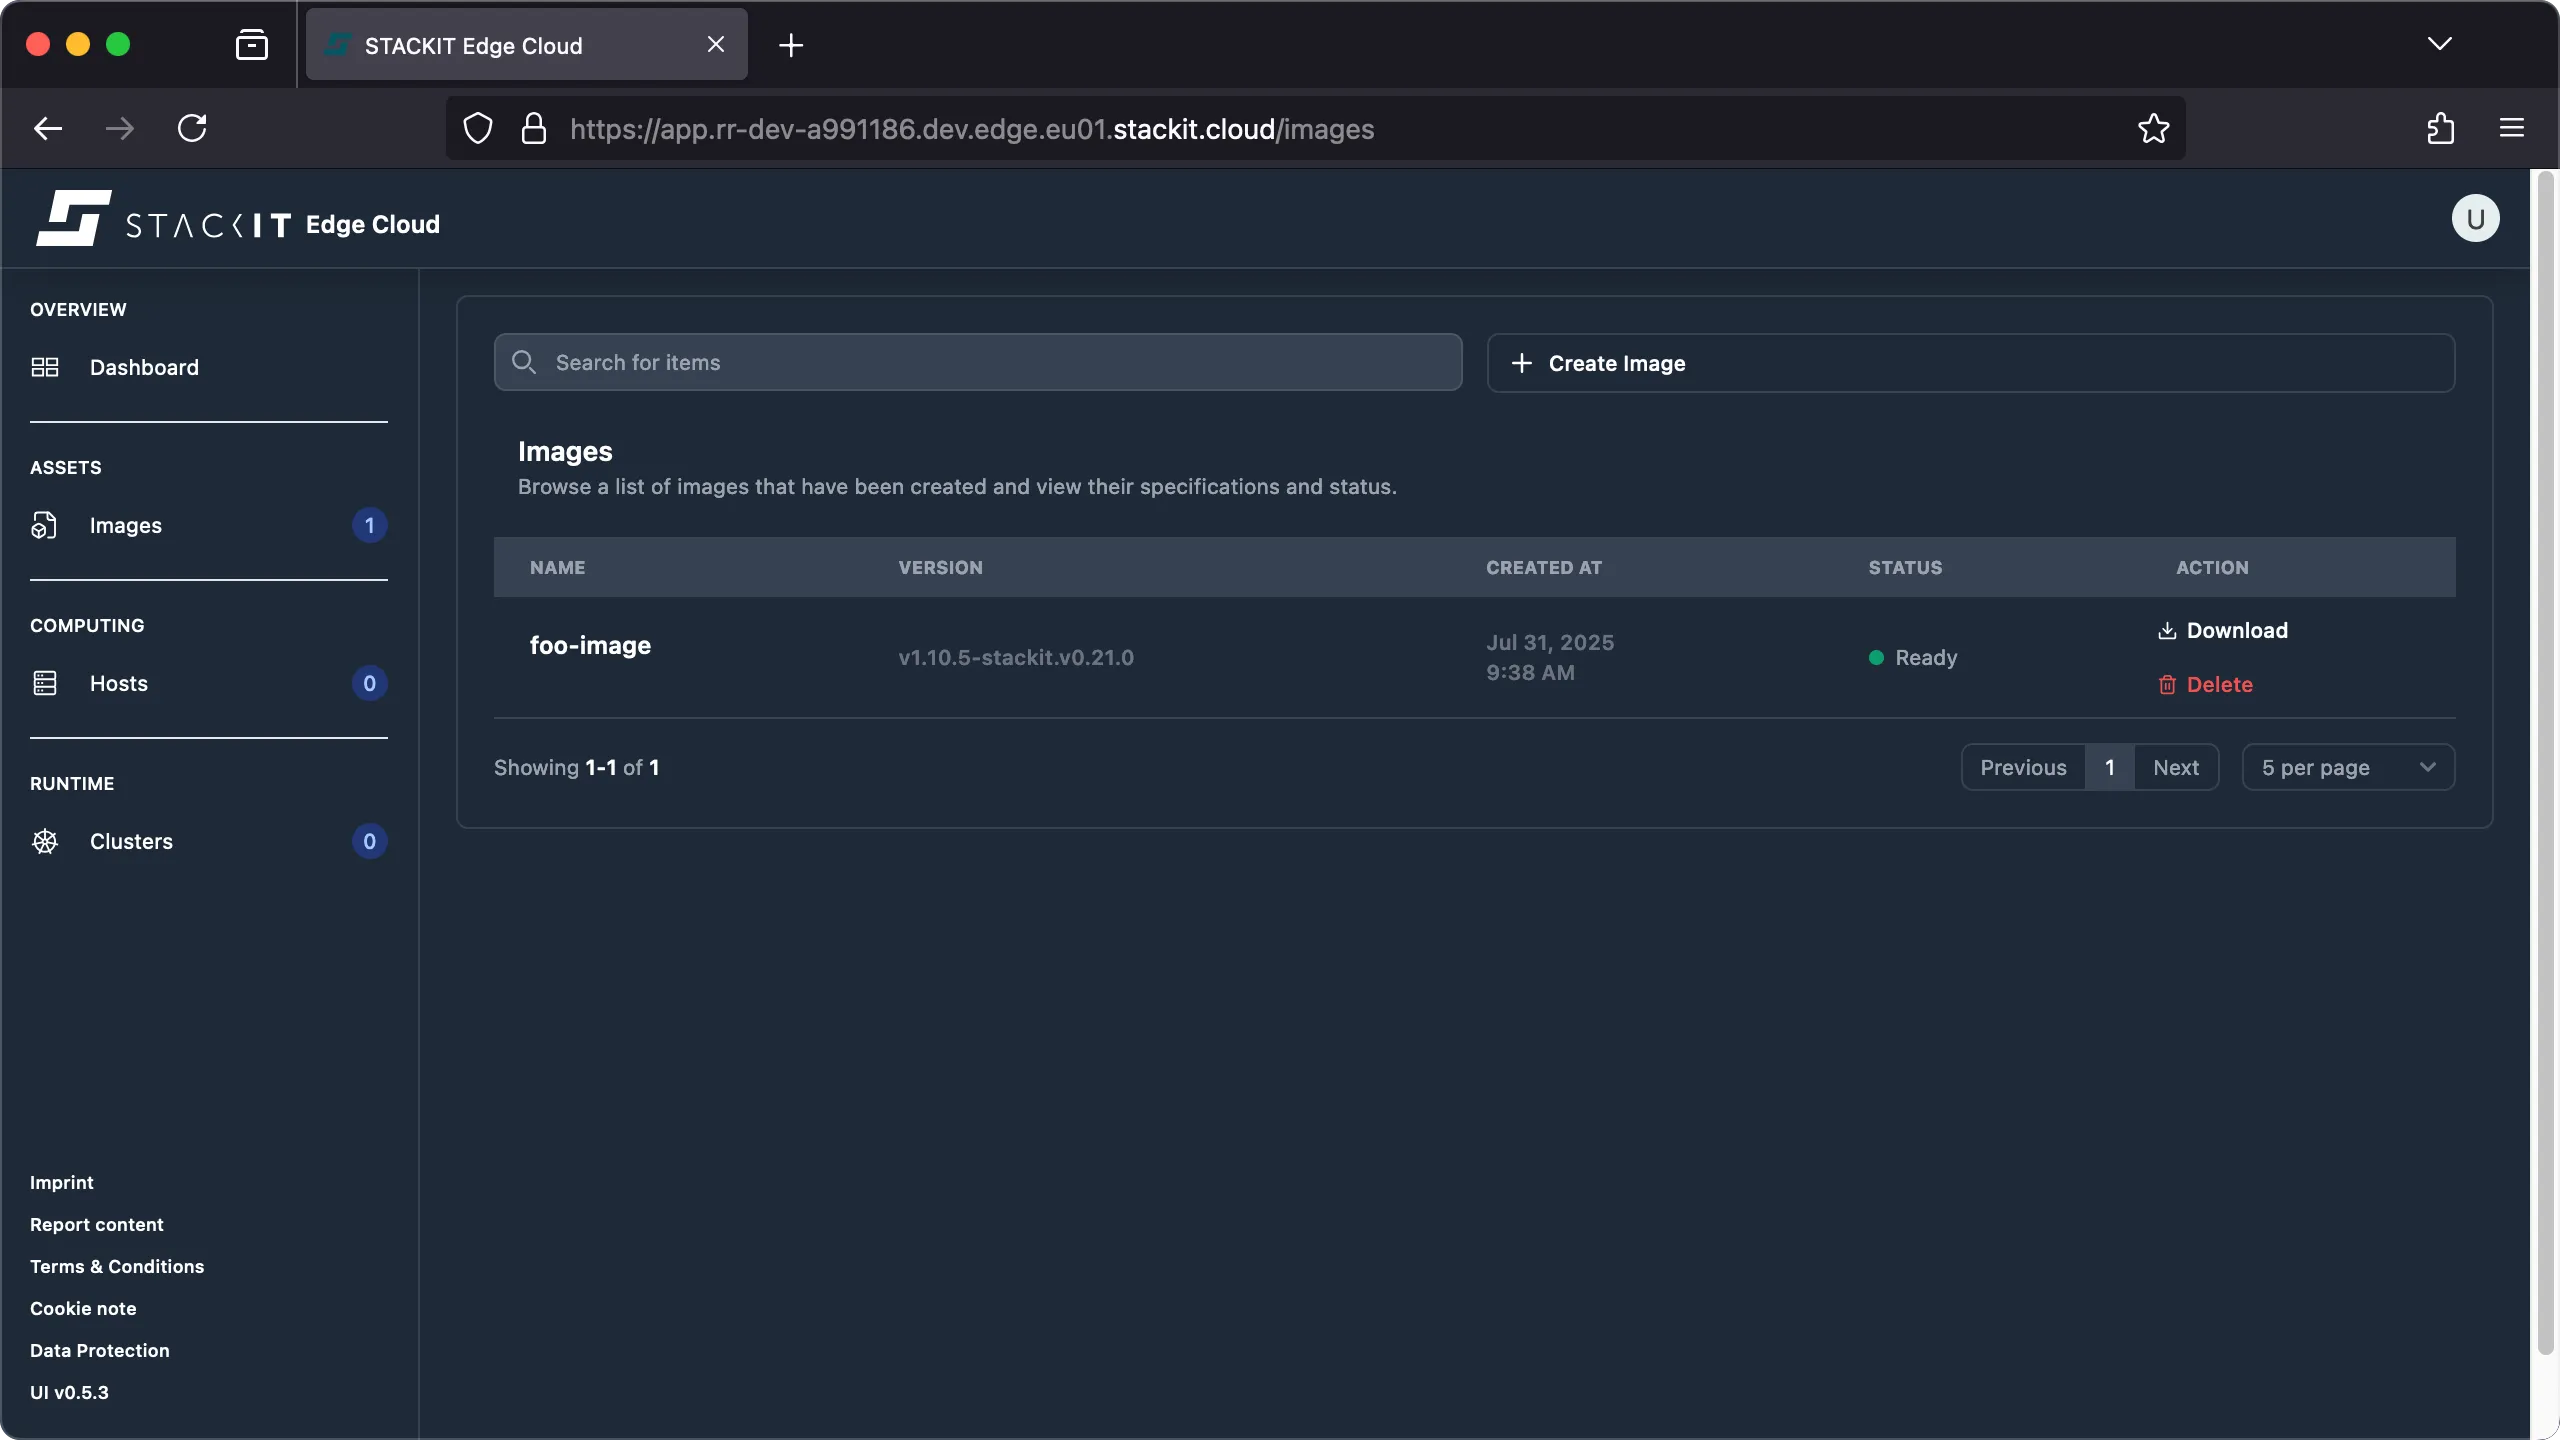Select the Images icon in the sidebar
2560x1440 pixels.
point(44,525)
